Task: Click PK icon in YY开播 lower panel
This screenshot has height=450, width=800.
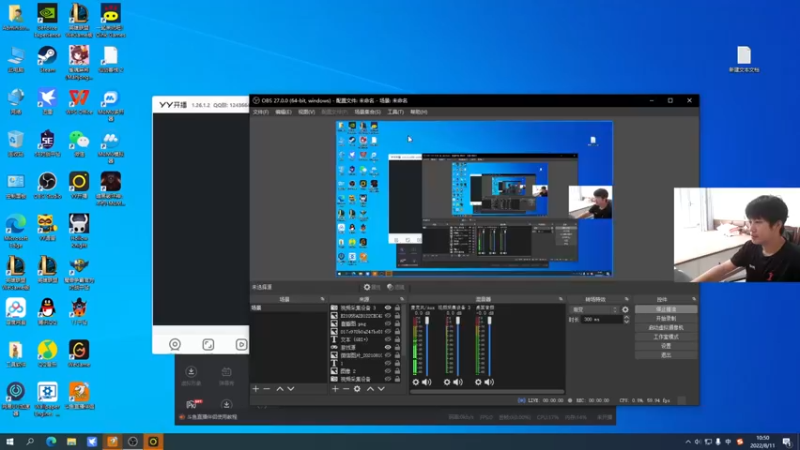Action: point(193,404)
